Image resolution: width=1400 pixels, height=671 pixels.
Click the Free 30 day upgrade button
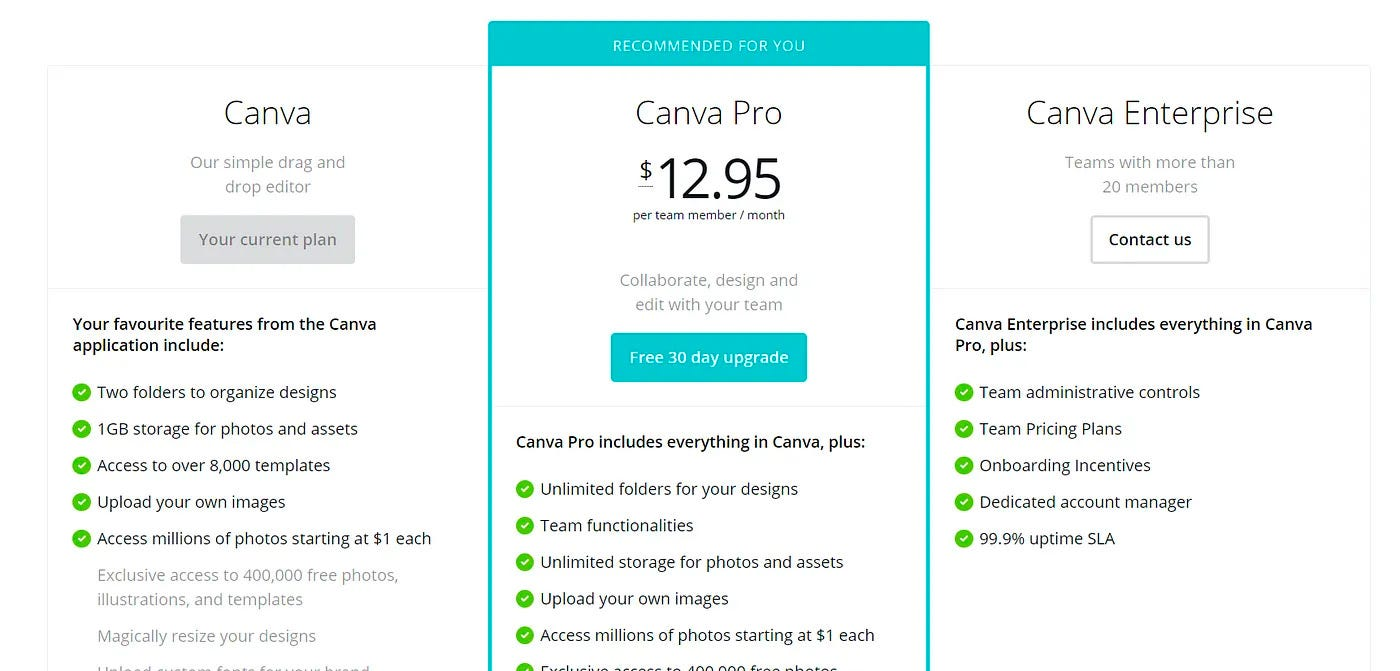[708, 358]
